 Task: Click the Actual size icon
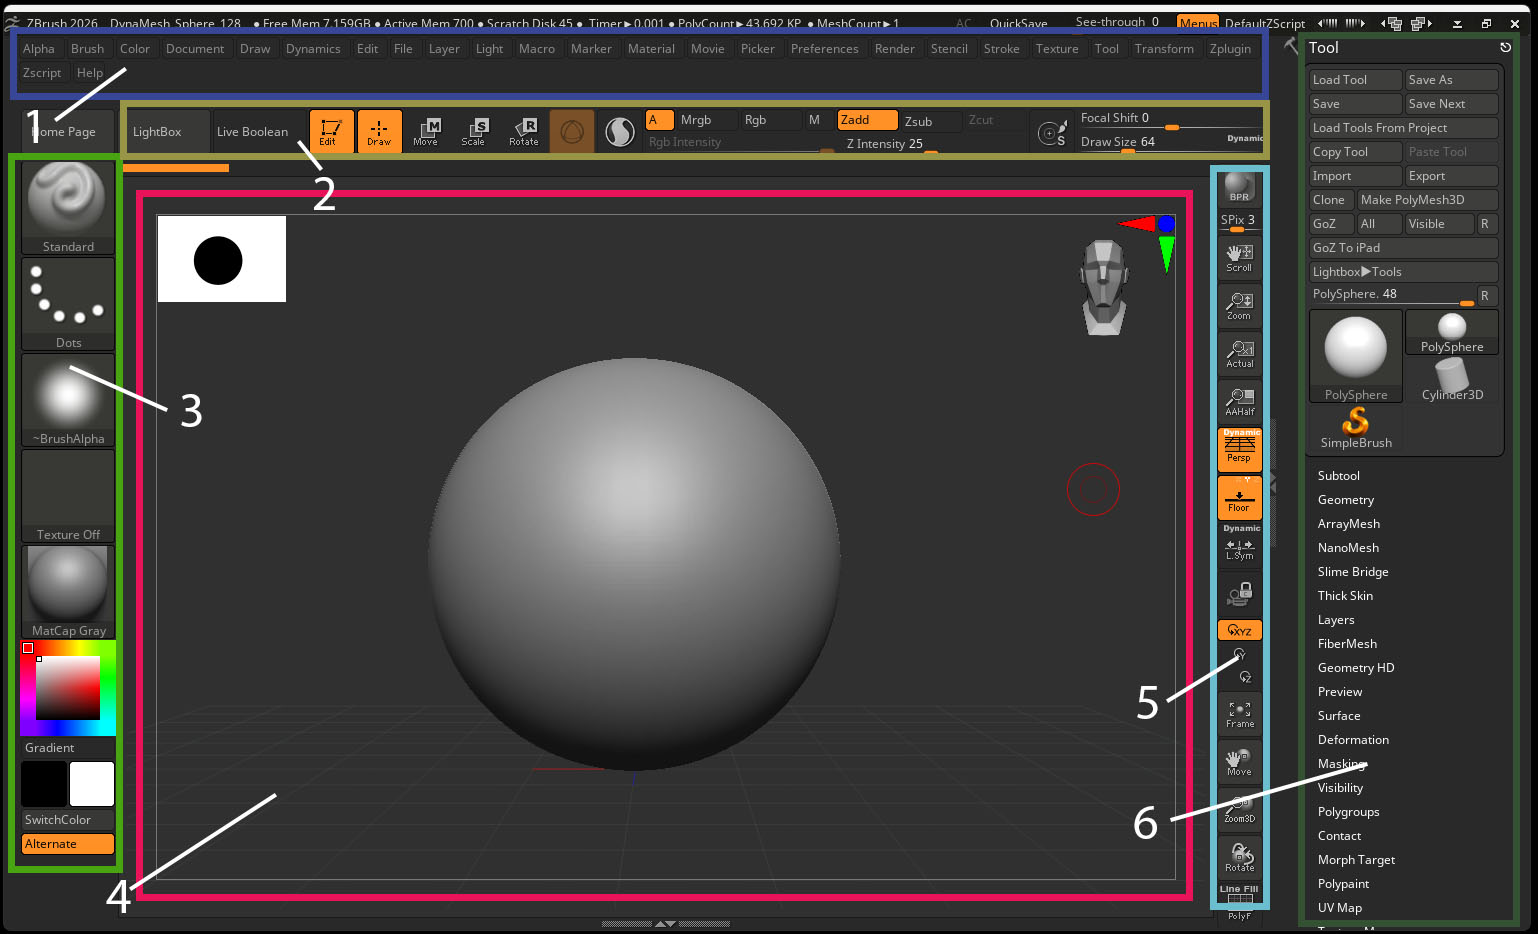pos(1239,354)
